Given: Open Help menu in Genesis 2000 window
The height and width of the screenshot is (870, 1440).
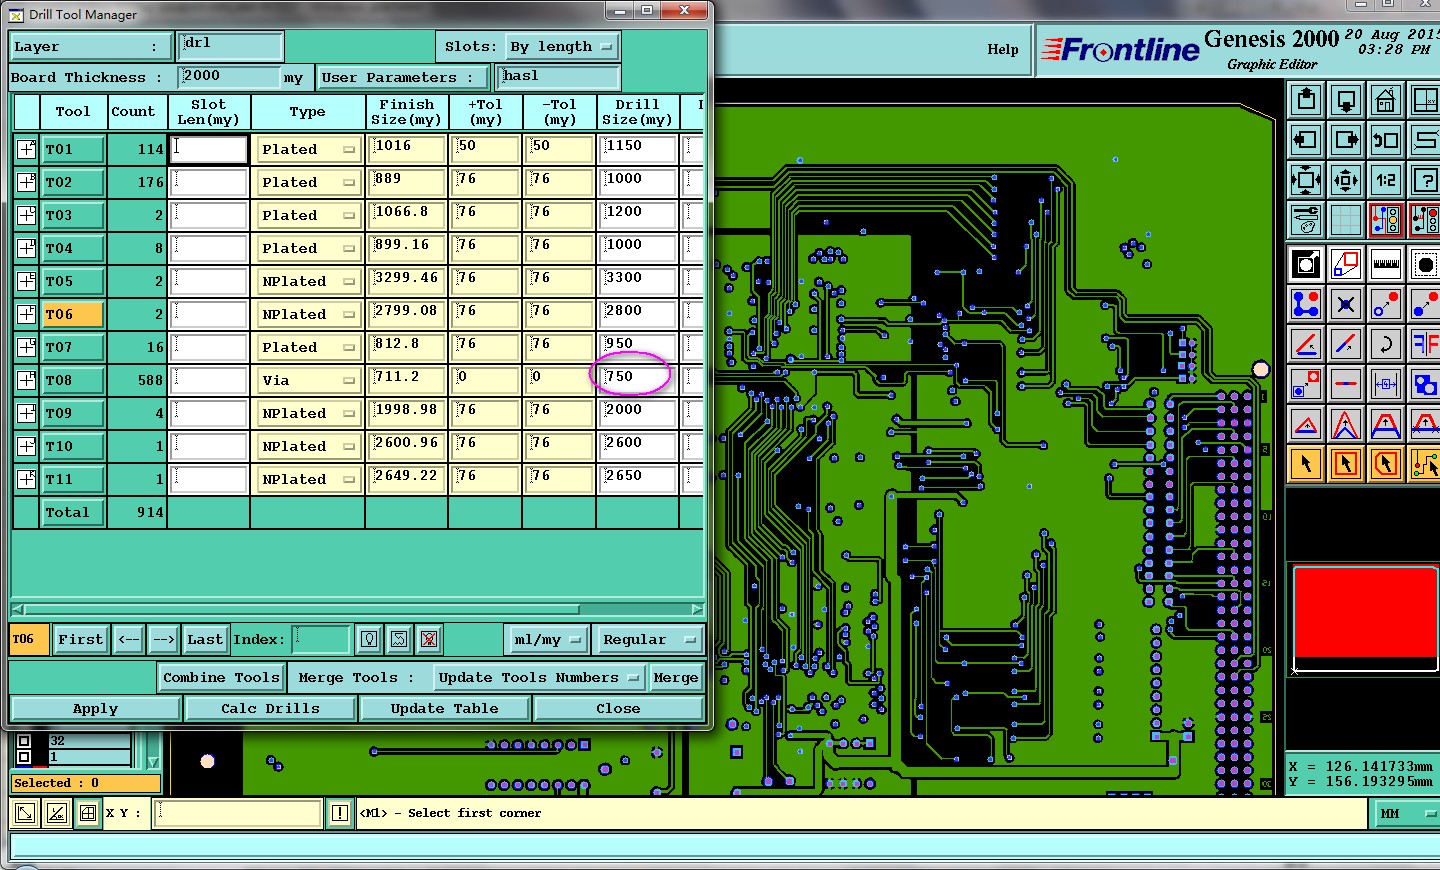Looking at the screenshot, I should (1003, 49).
